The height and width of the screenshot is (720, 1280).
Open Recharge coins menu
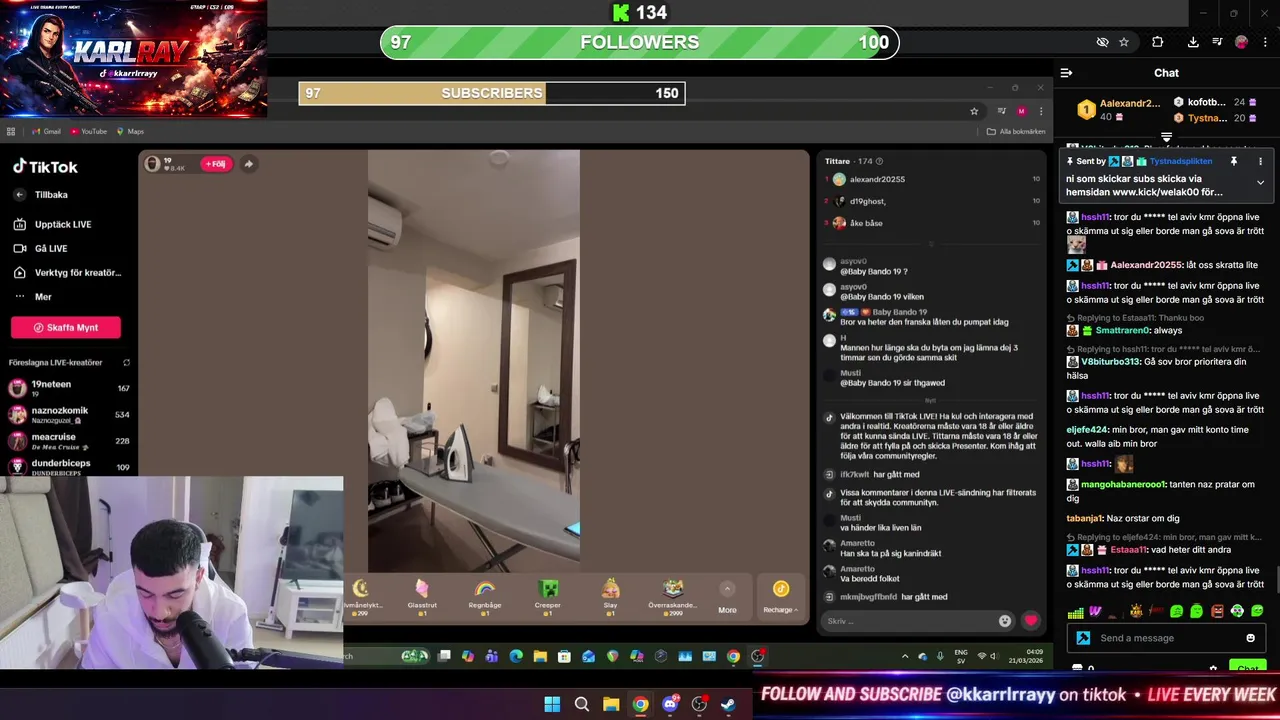pyautogui.click(x=780, y=597)
